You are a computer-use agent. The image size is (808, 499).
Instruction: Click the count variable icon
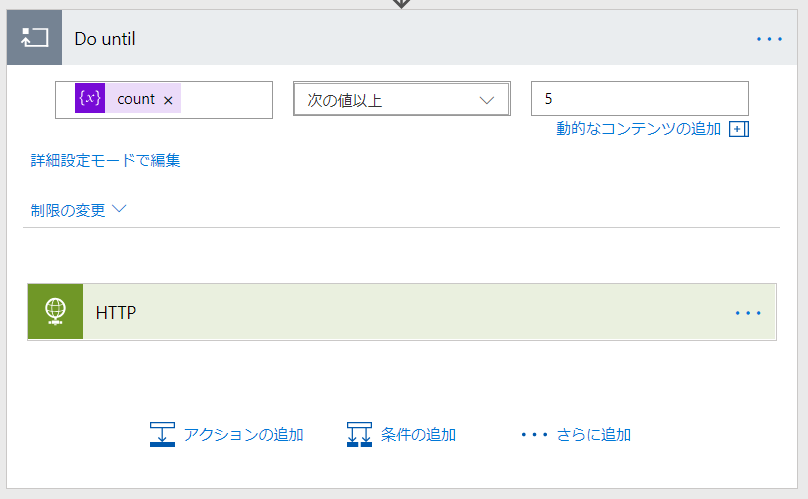(x=90, y=98)
